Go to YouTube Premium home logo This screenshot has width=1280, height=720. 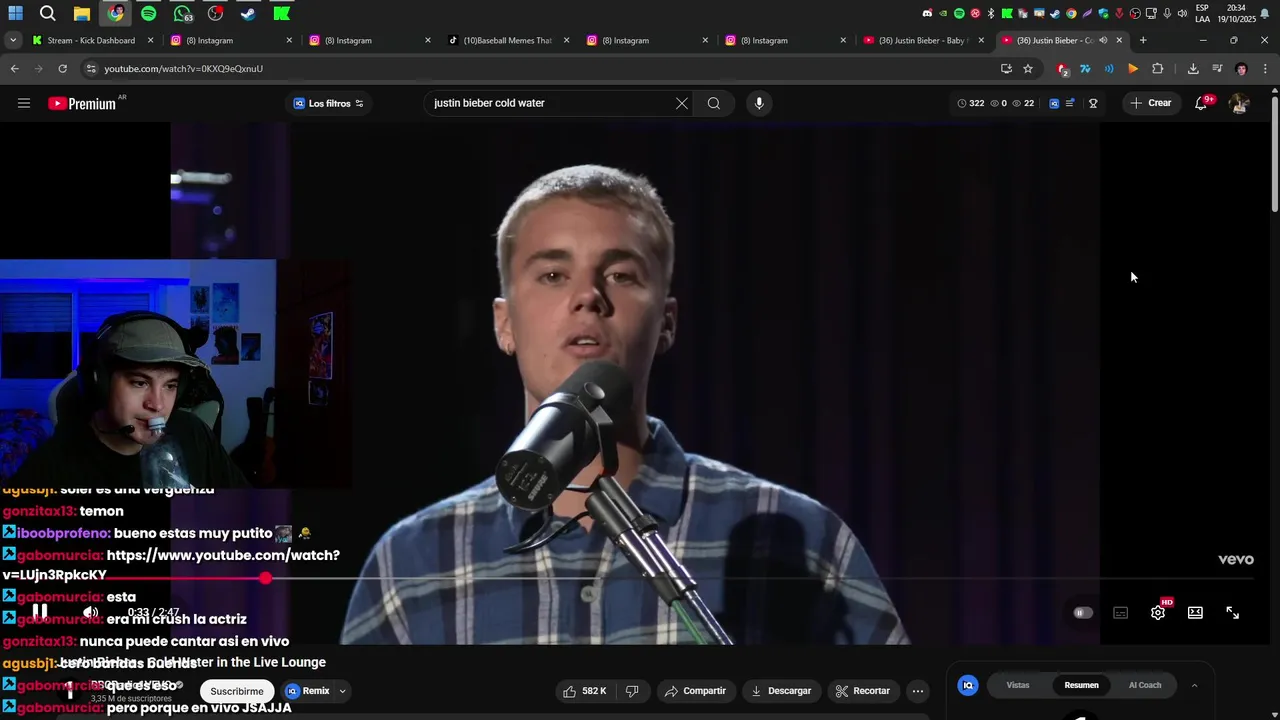coord(82,103)
